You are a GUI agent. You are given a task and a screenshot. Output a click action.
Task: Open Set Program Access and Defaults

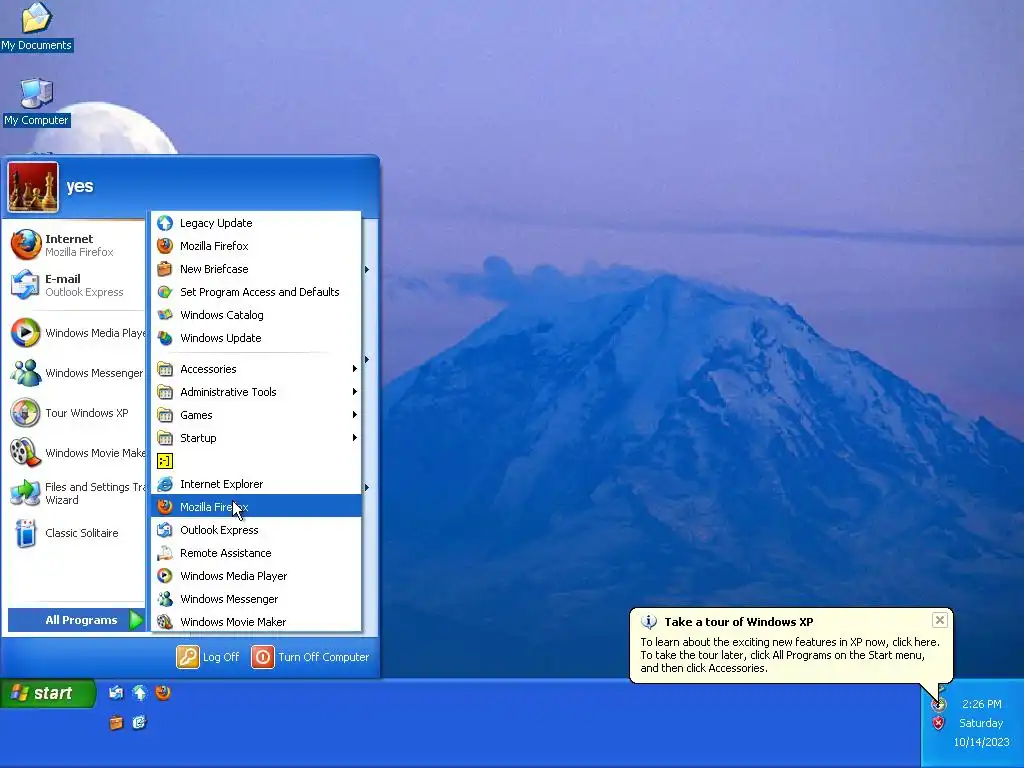256,292
